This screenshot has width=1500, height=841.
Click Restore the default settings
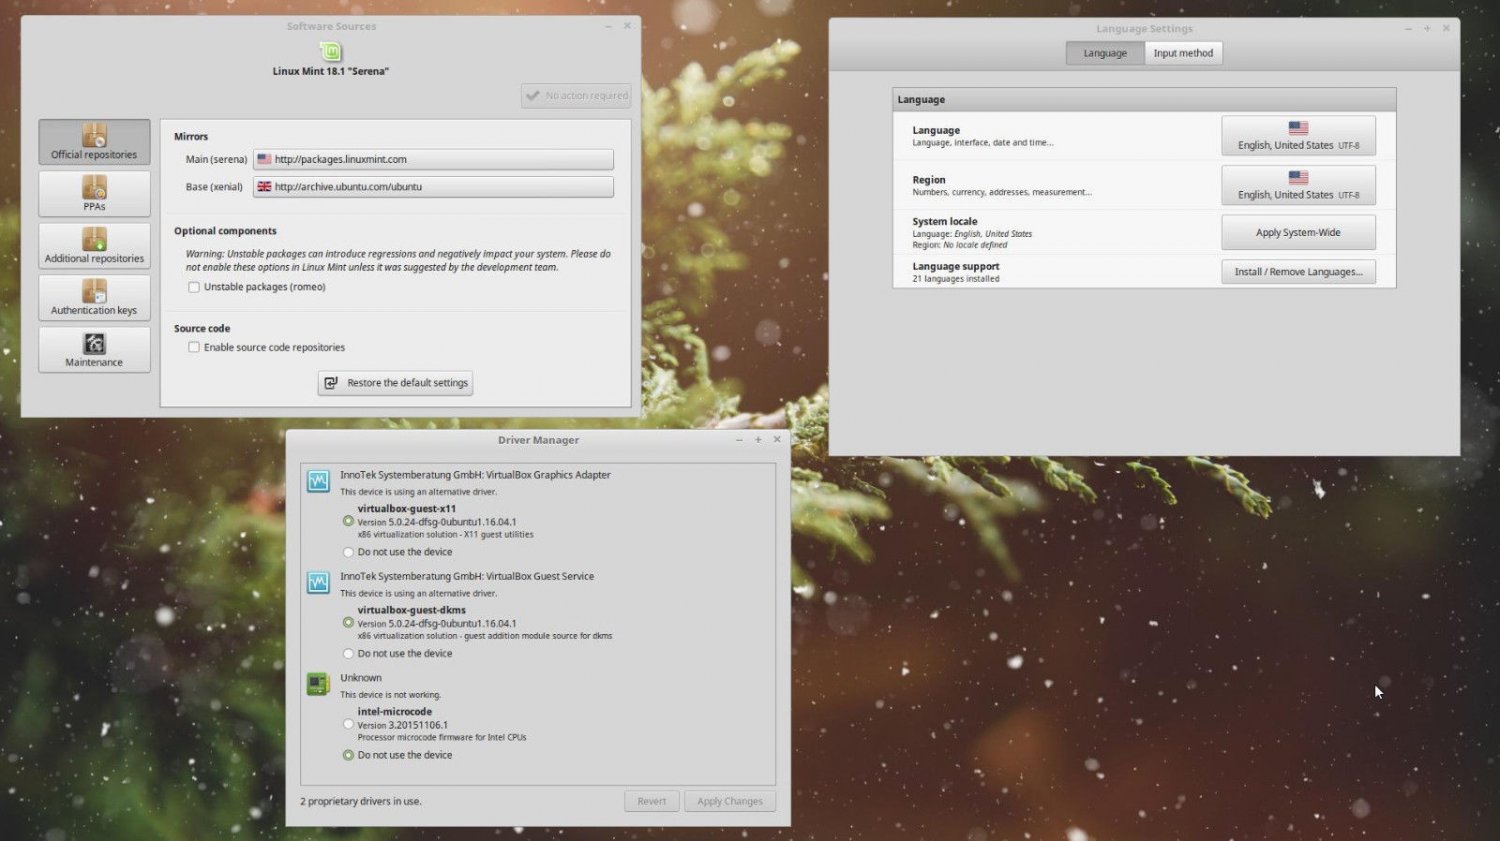(395, 382)
